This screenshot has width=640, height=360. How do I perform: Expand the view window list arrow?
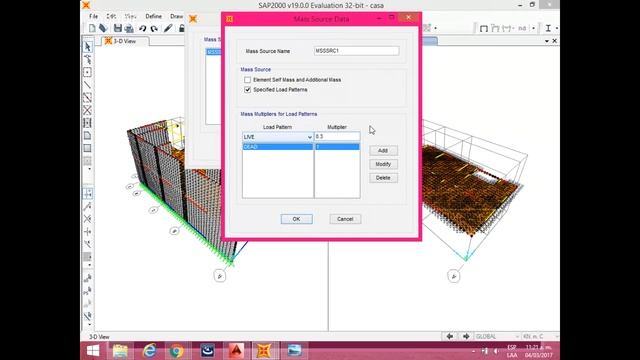tap(547, 41)
